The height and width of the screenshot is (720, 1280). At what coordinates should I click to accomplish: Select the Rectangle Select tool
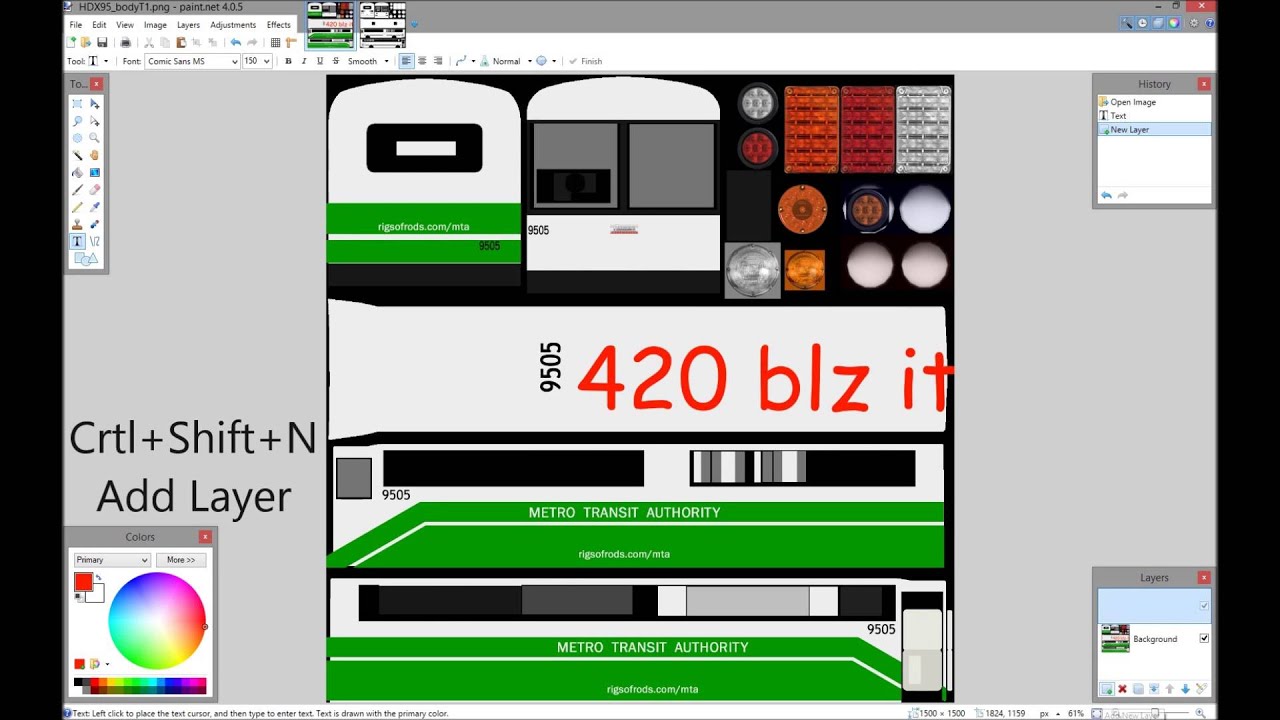click(x=77, y=104)
